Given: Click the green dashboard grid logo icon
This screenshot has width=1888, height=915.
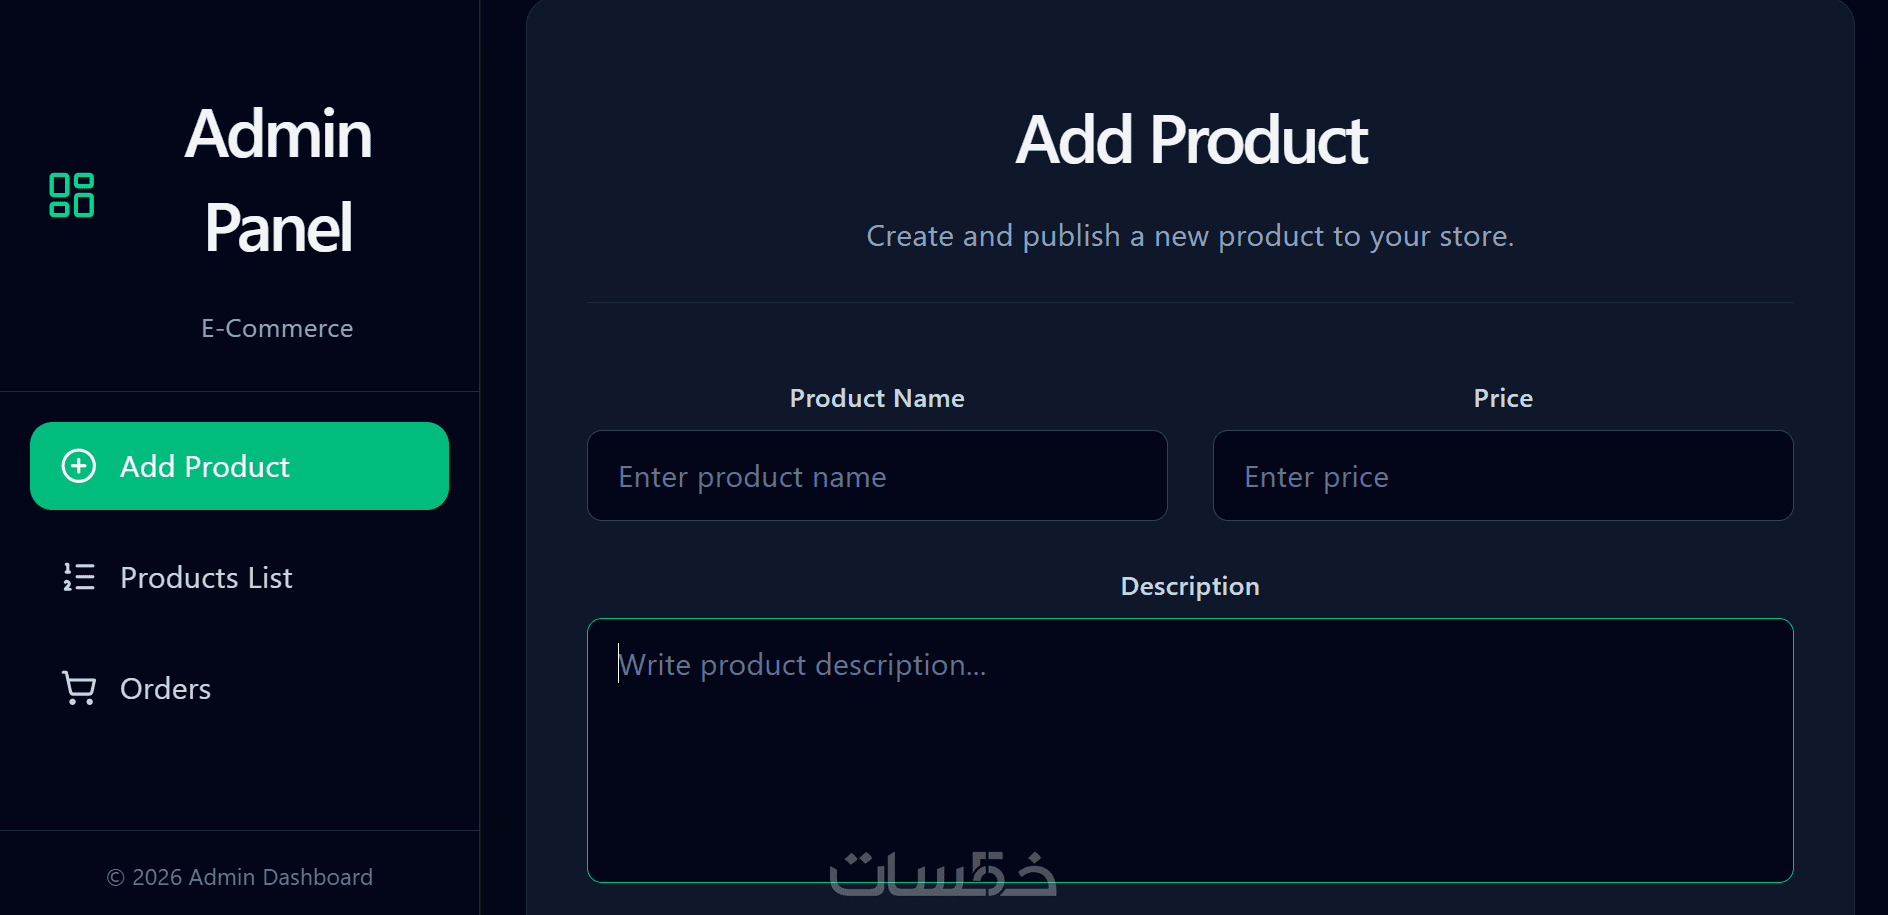Looking at the screenshot, I should click(x=72, y=195).
